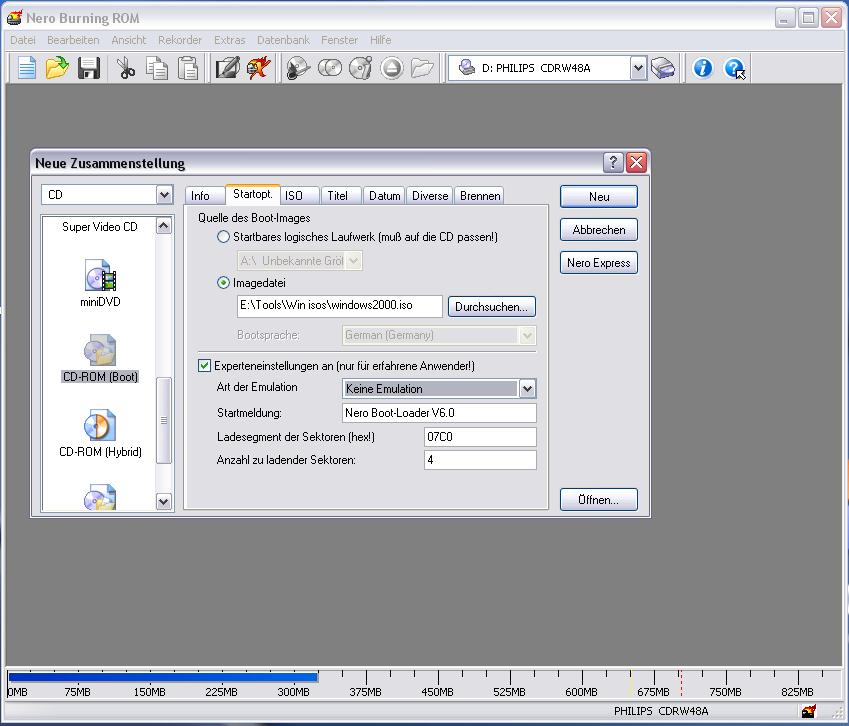Select the CD-ROM (Hybrid) compilation icon
849x726 pixels.
[x=100, y=428]
